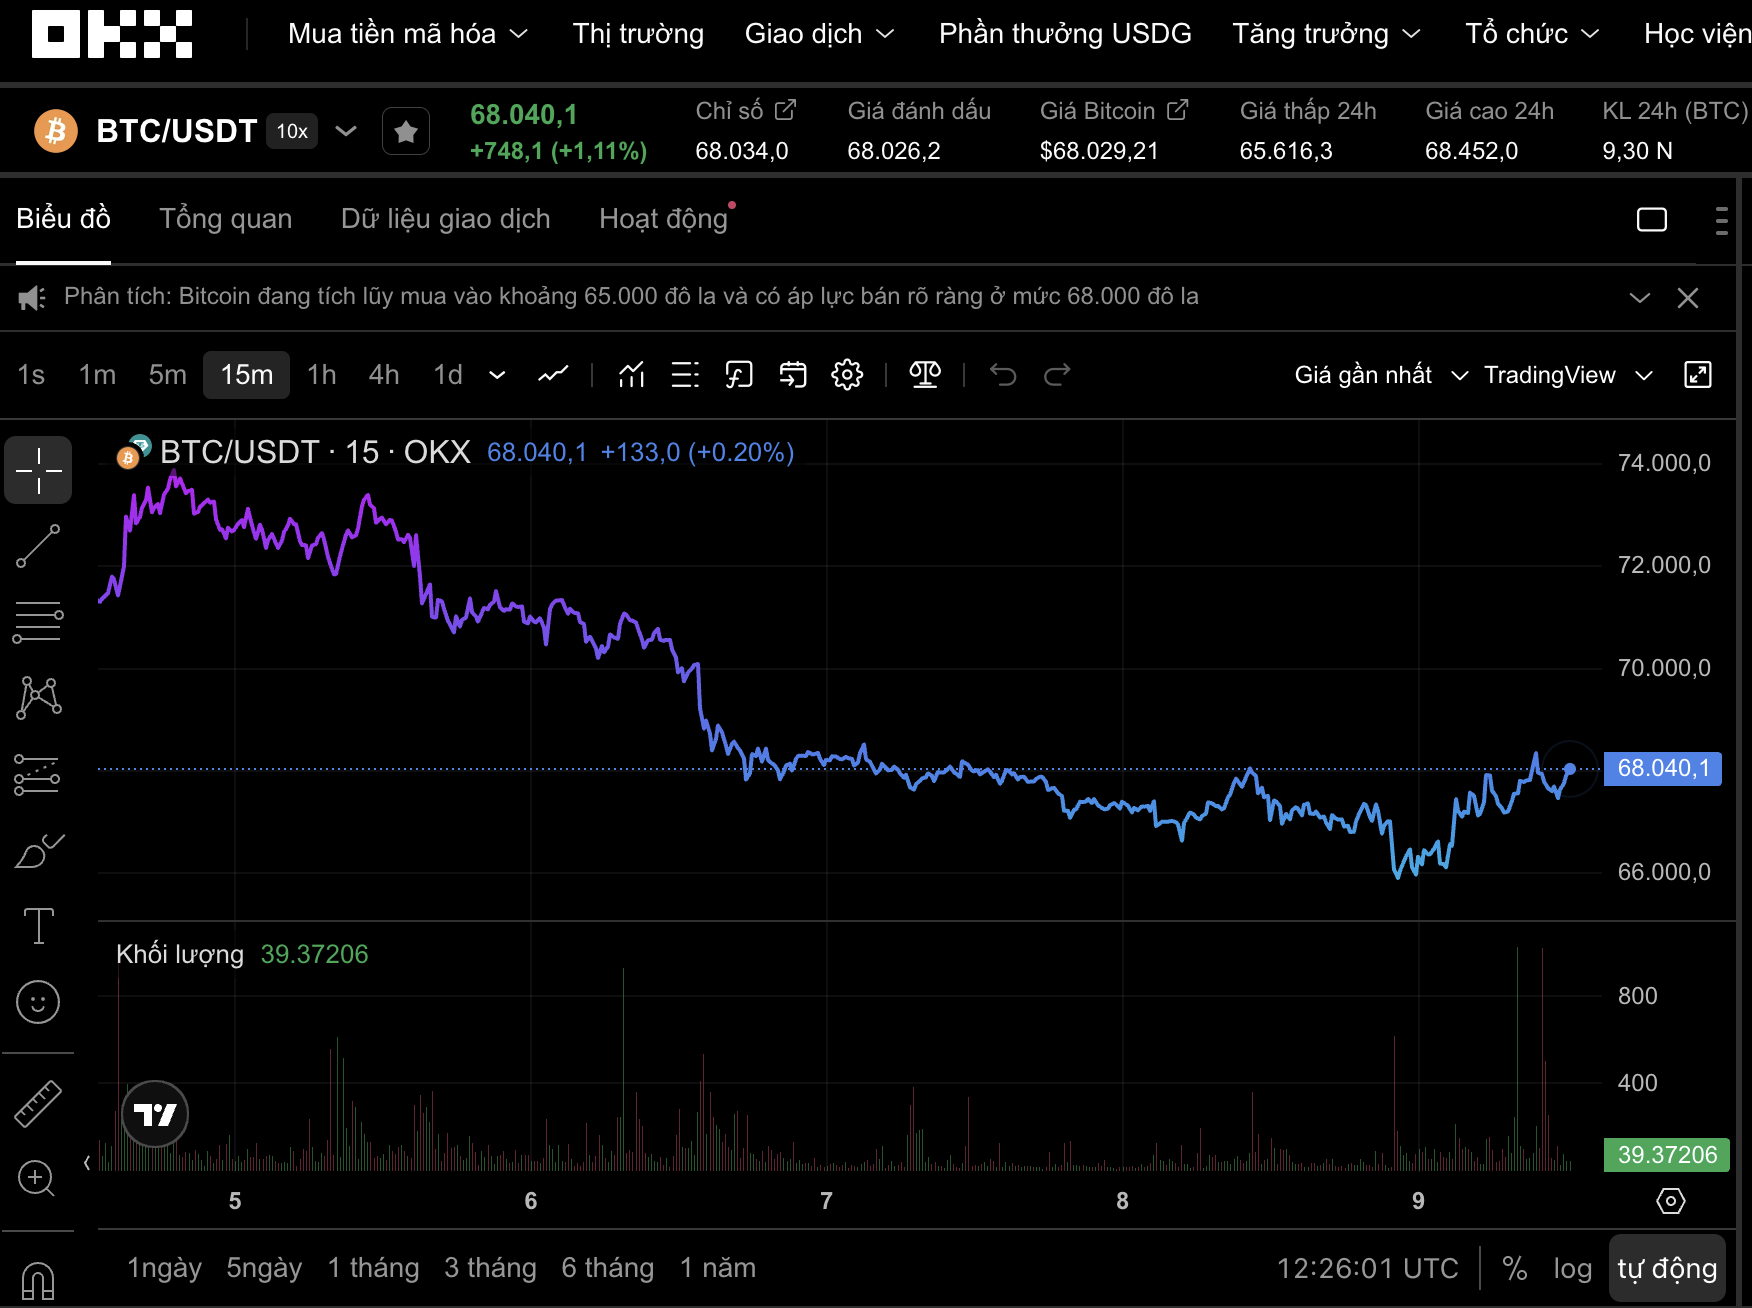Click the 68.040,1 current price label
1752x1308 pixels.
[1662, 768]
